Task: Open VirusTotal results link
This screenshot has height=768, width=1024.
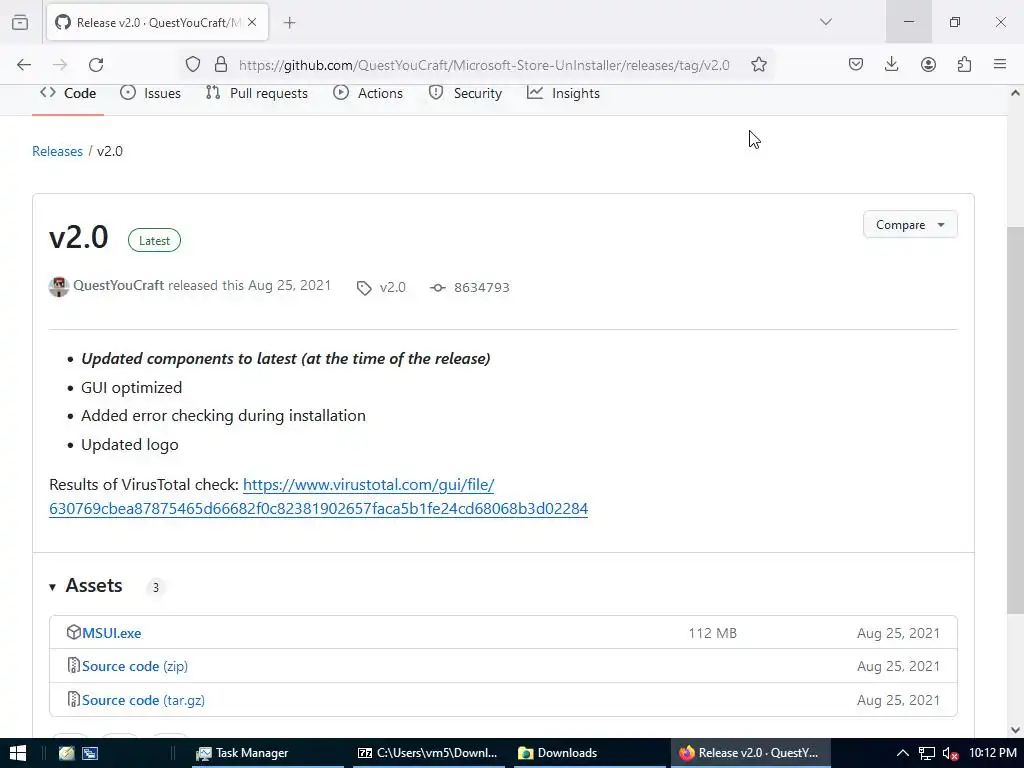Action: pos(319,496)
